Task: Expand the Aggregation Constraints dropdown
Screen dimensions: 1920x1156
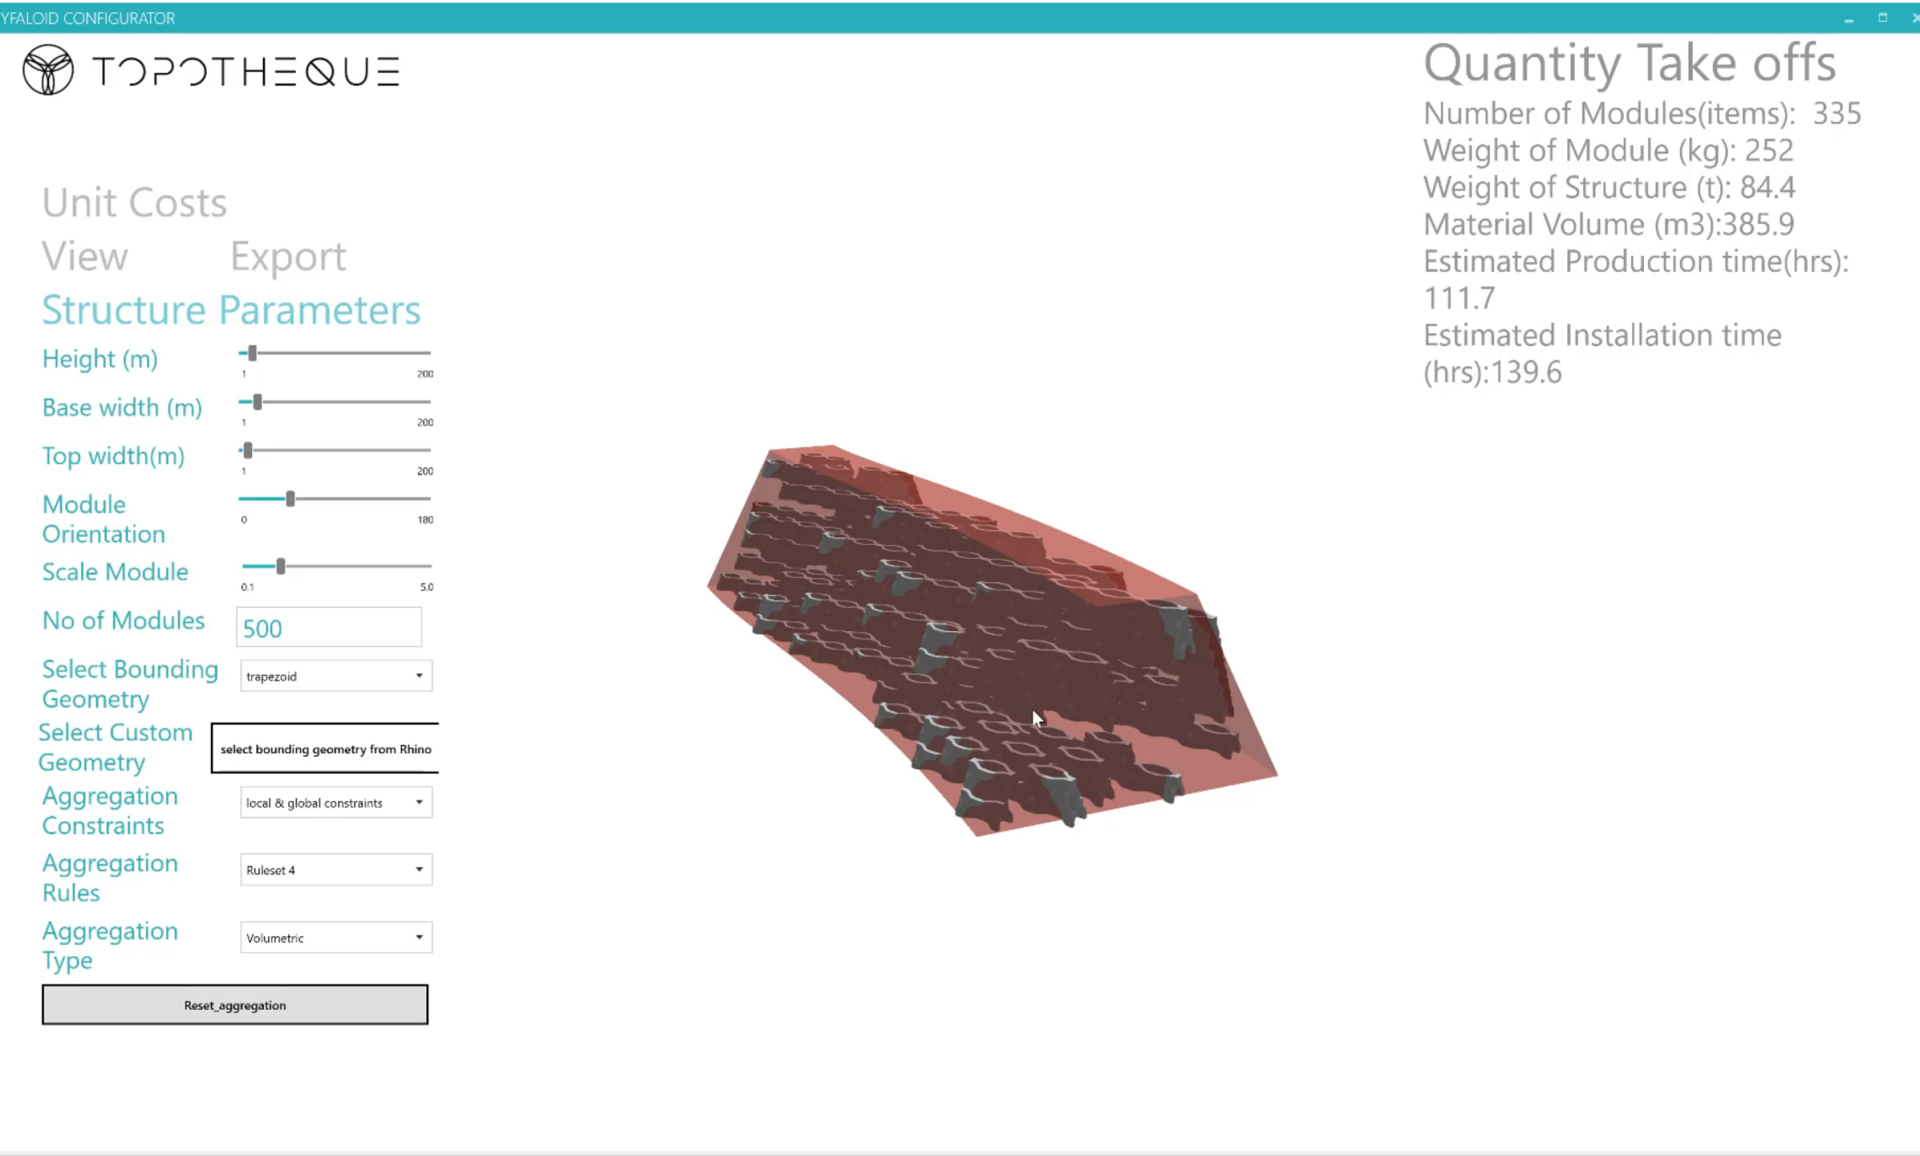Action: (x=336, y=802)
